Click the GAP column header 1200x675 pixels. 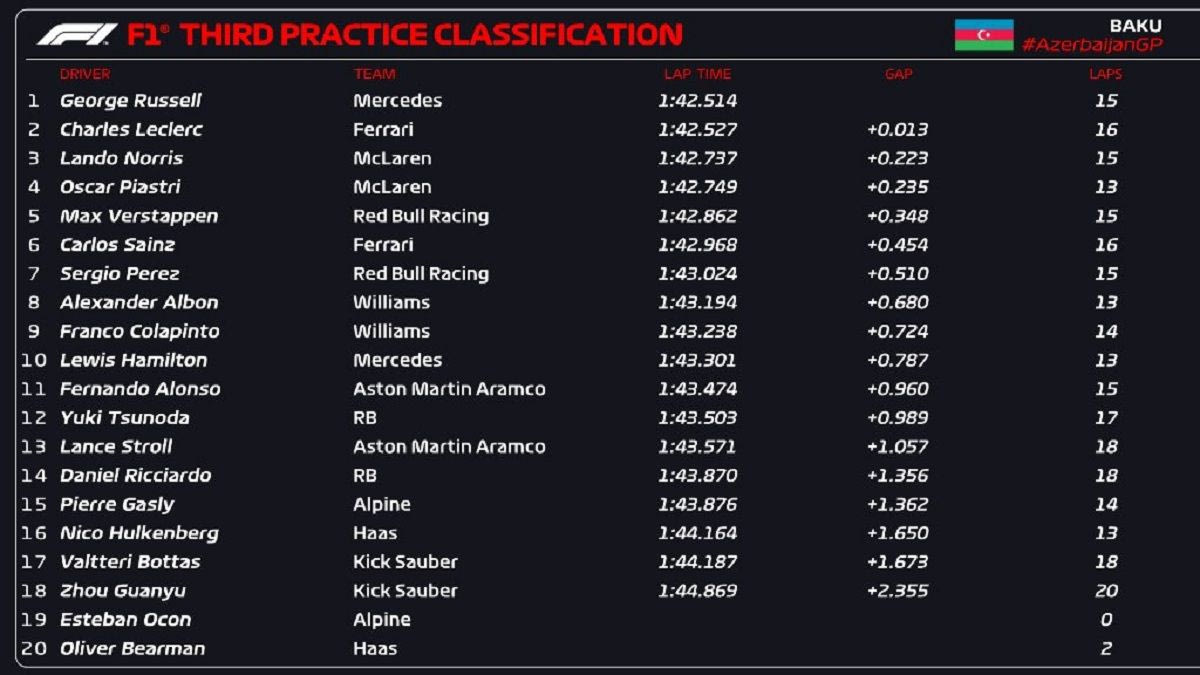click(898, 74)
